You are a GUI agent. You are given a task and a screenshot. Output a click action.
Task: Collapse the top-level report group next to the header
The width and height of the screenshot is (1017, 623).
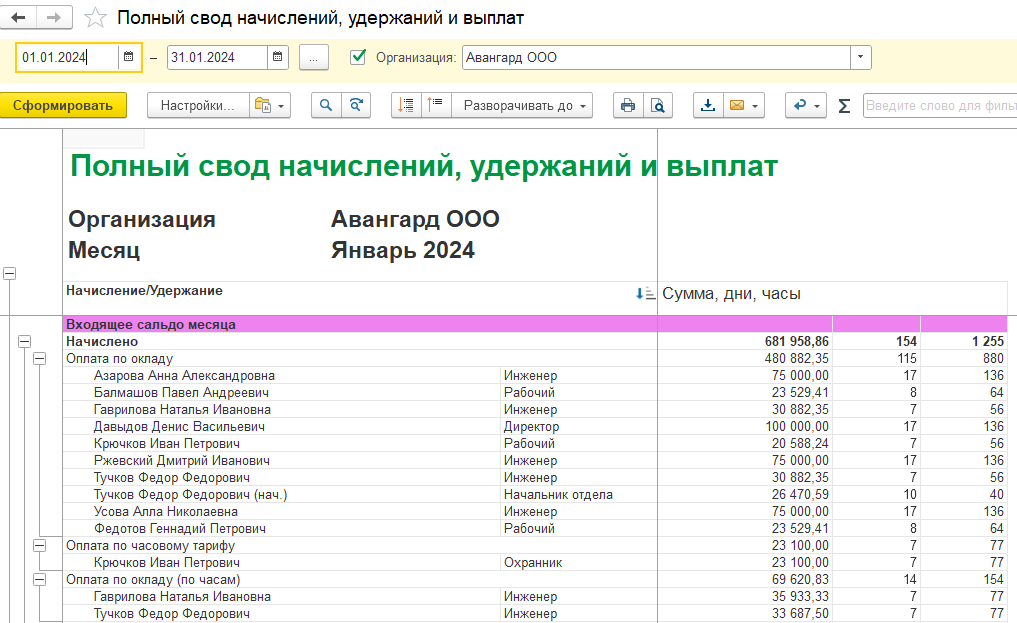click(9, 274)
